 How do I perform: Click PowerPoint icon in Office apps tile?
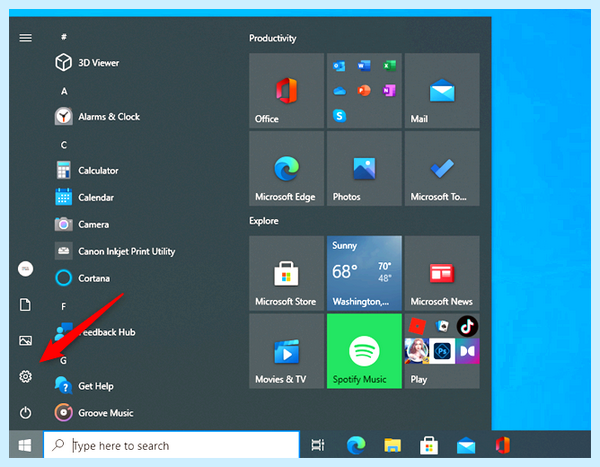[364, 91]
